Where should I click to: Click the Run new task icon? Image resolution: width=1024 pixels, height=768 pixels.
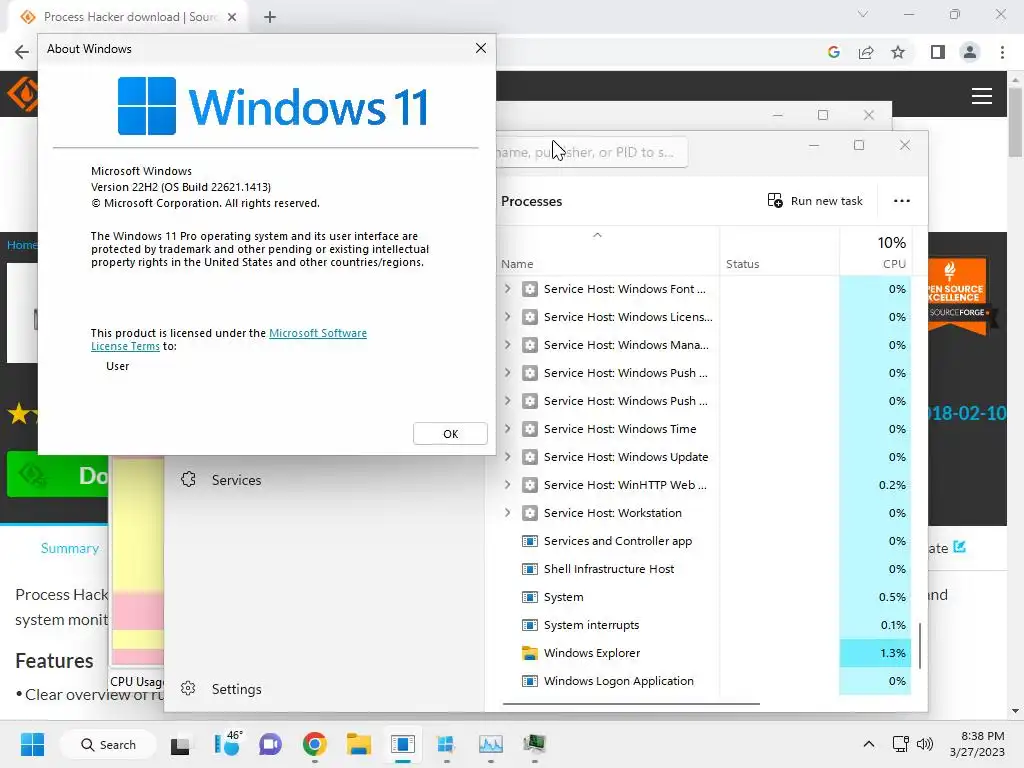[775, 200]
